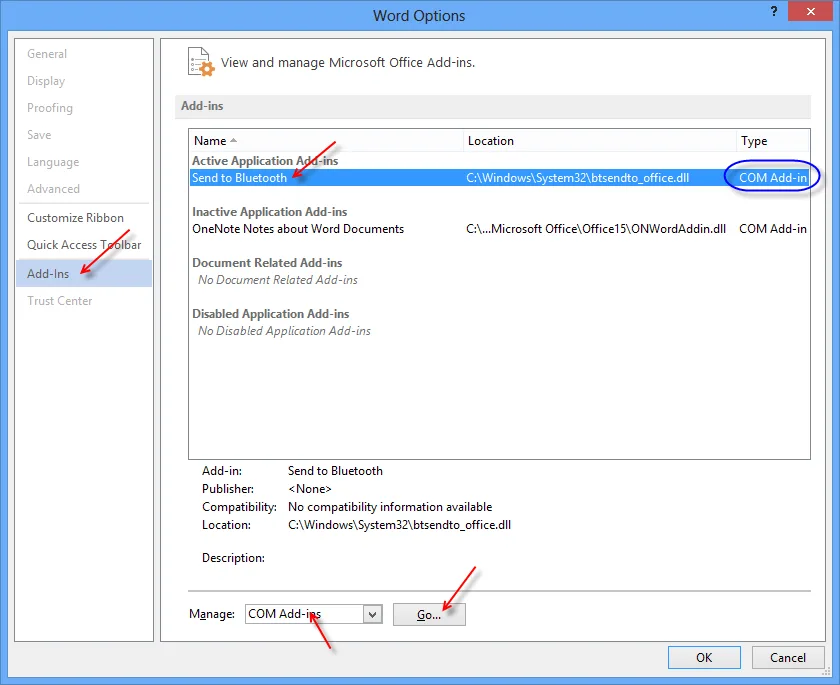Open the Proofing options
Viewport: 840px width, 685px height.
[x=50, y=108]
